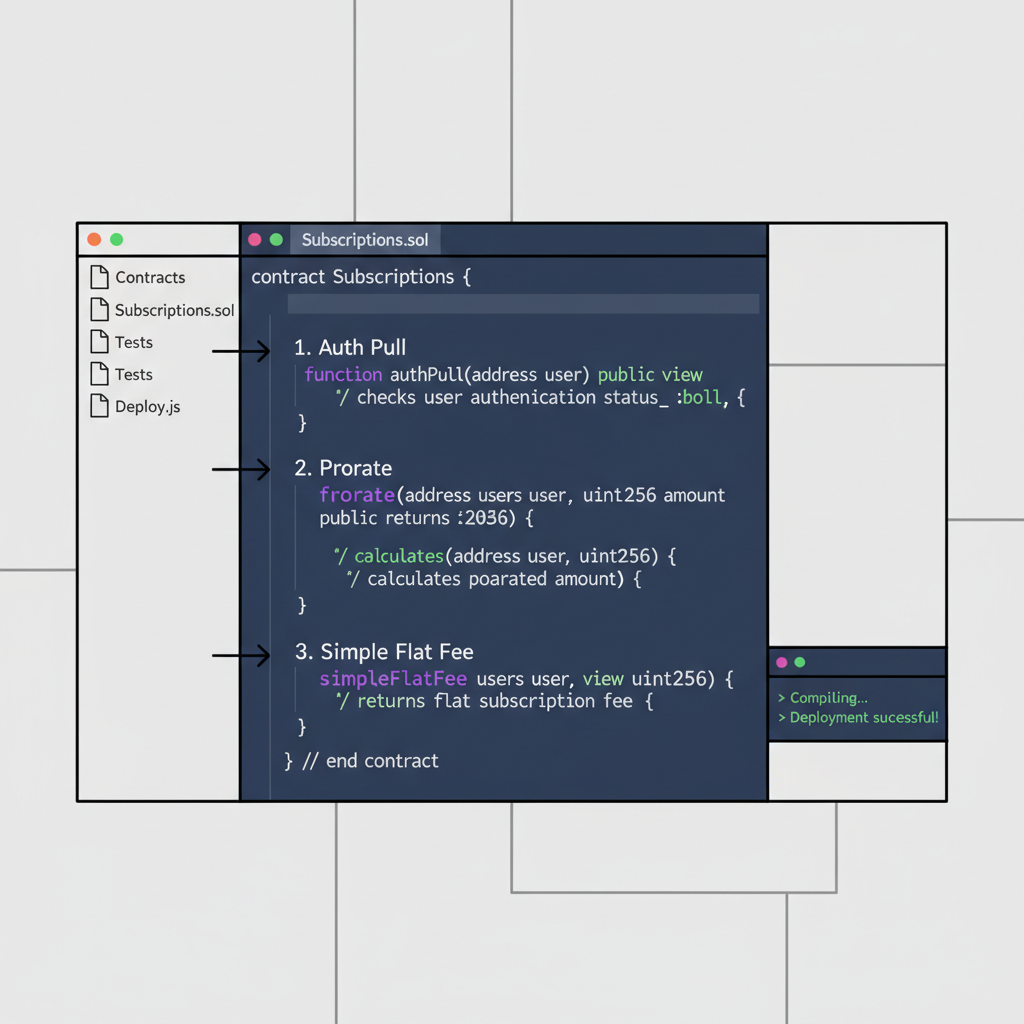Open the second Tests file

(x=135, y=373)
